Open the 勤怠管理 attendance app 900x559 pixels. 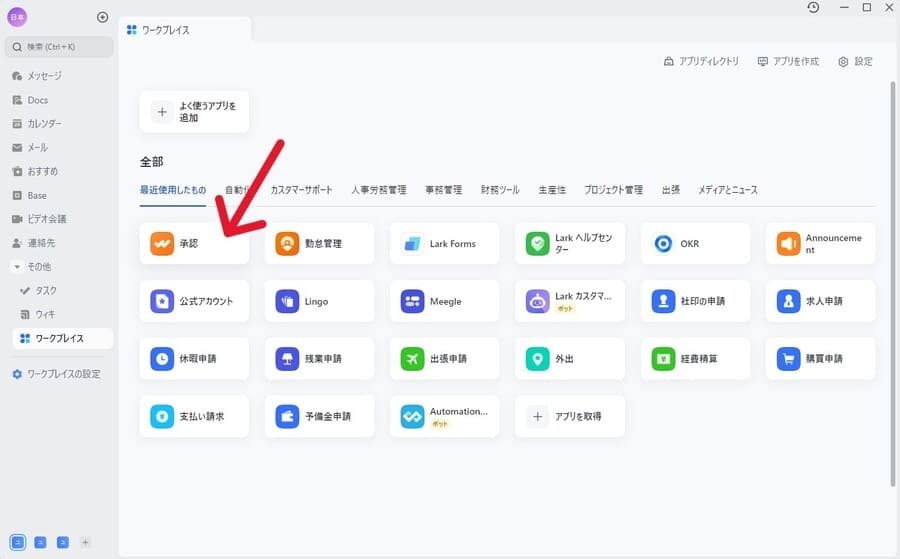[319, 243]
